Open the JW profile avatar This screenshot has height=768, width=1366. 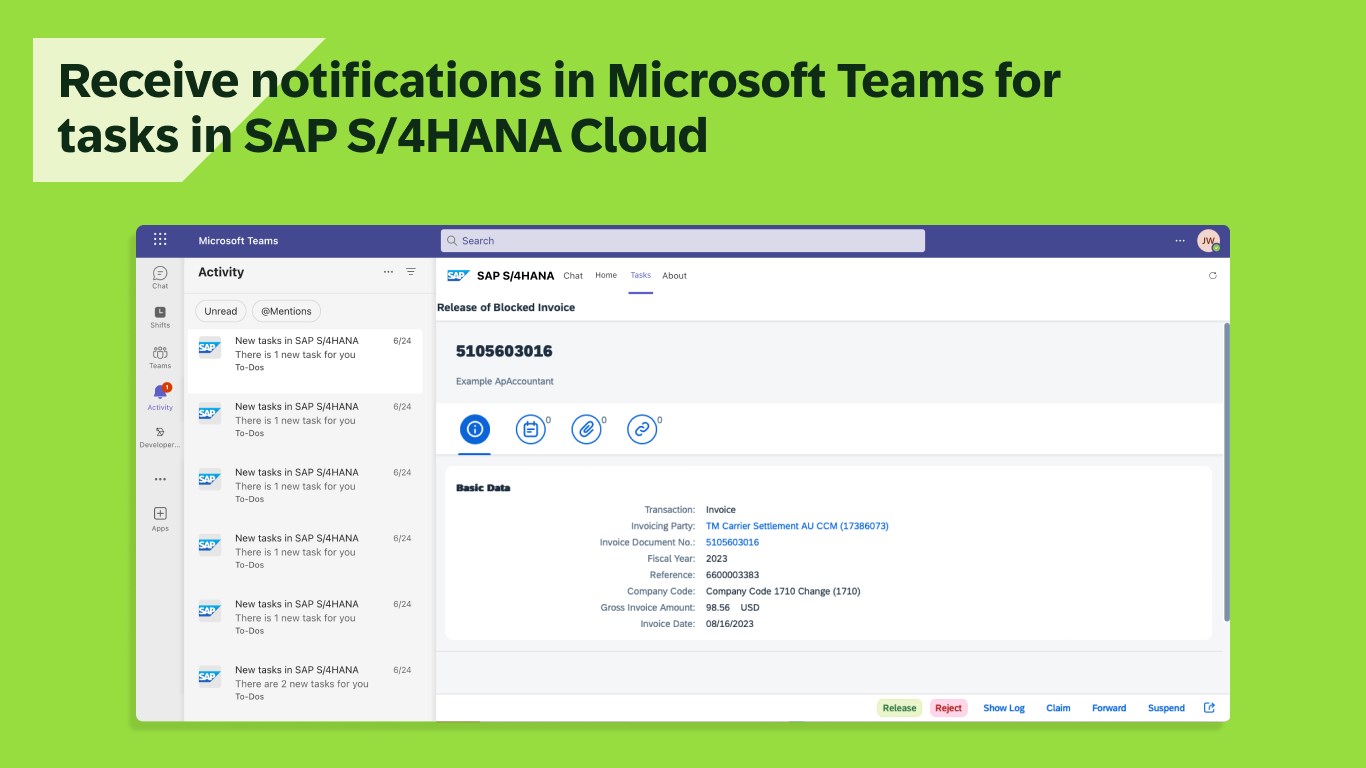point(1208,241)
